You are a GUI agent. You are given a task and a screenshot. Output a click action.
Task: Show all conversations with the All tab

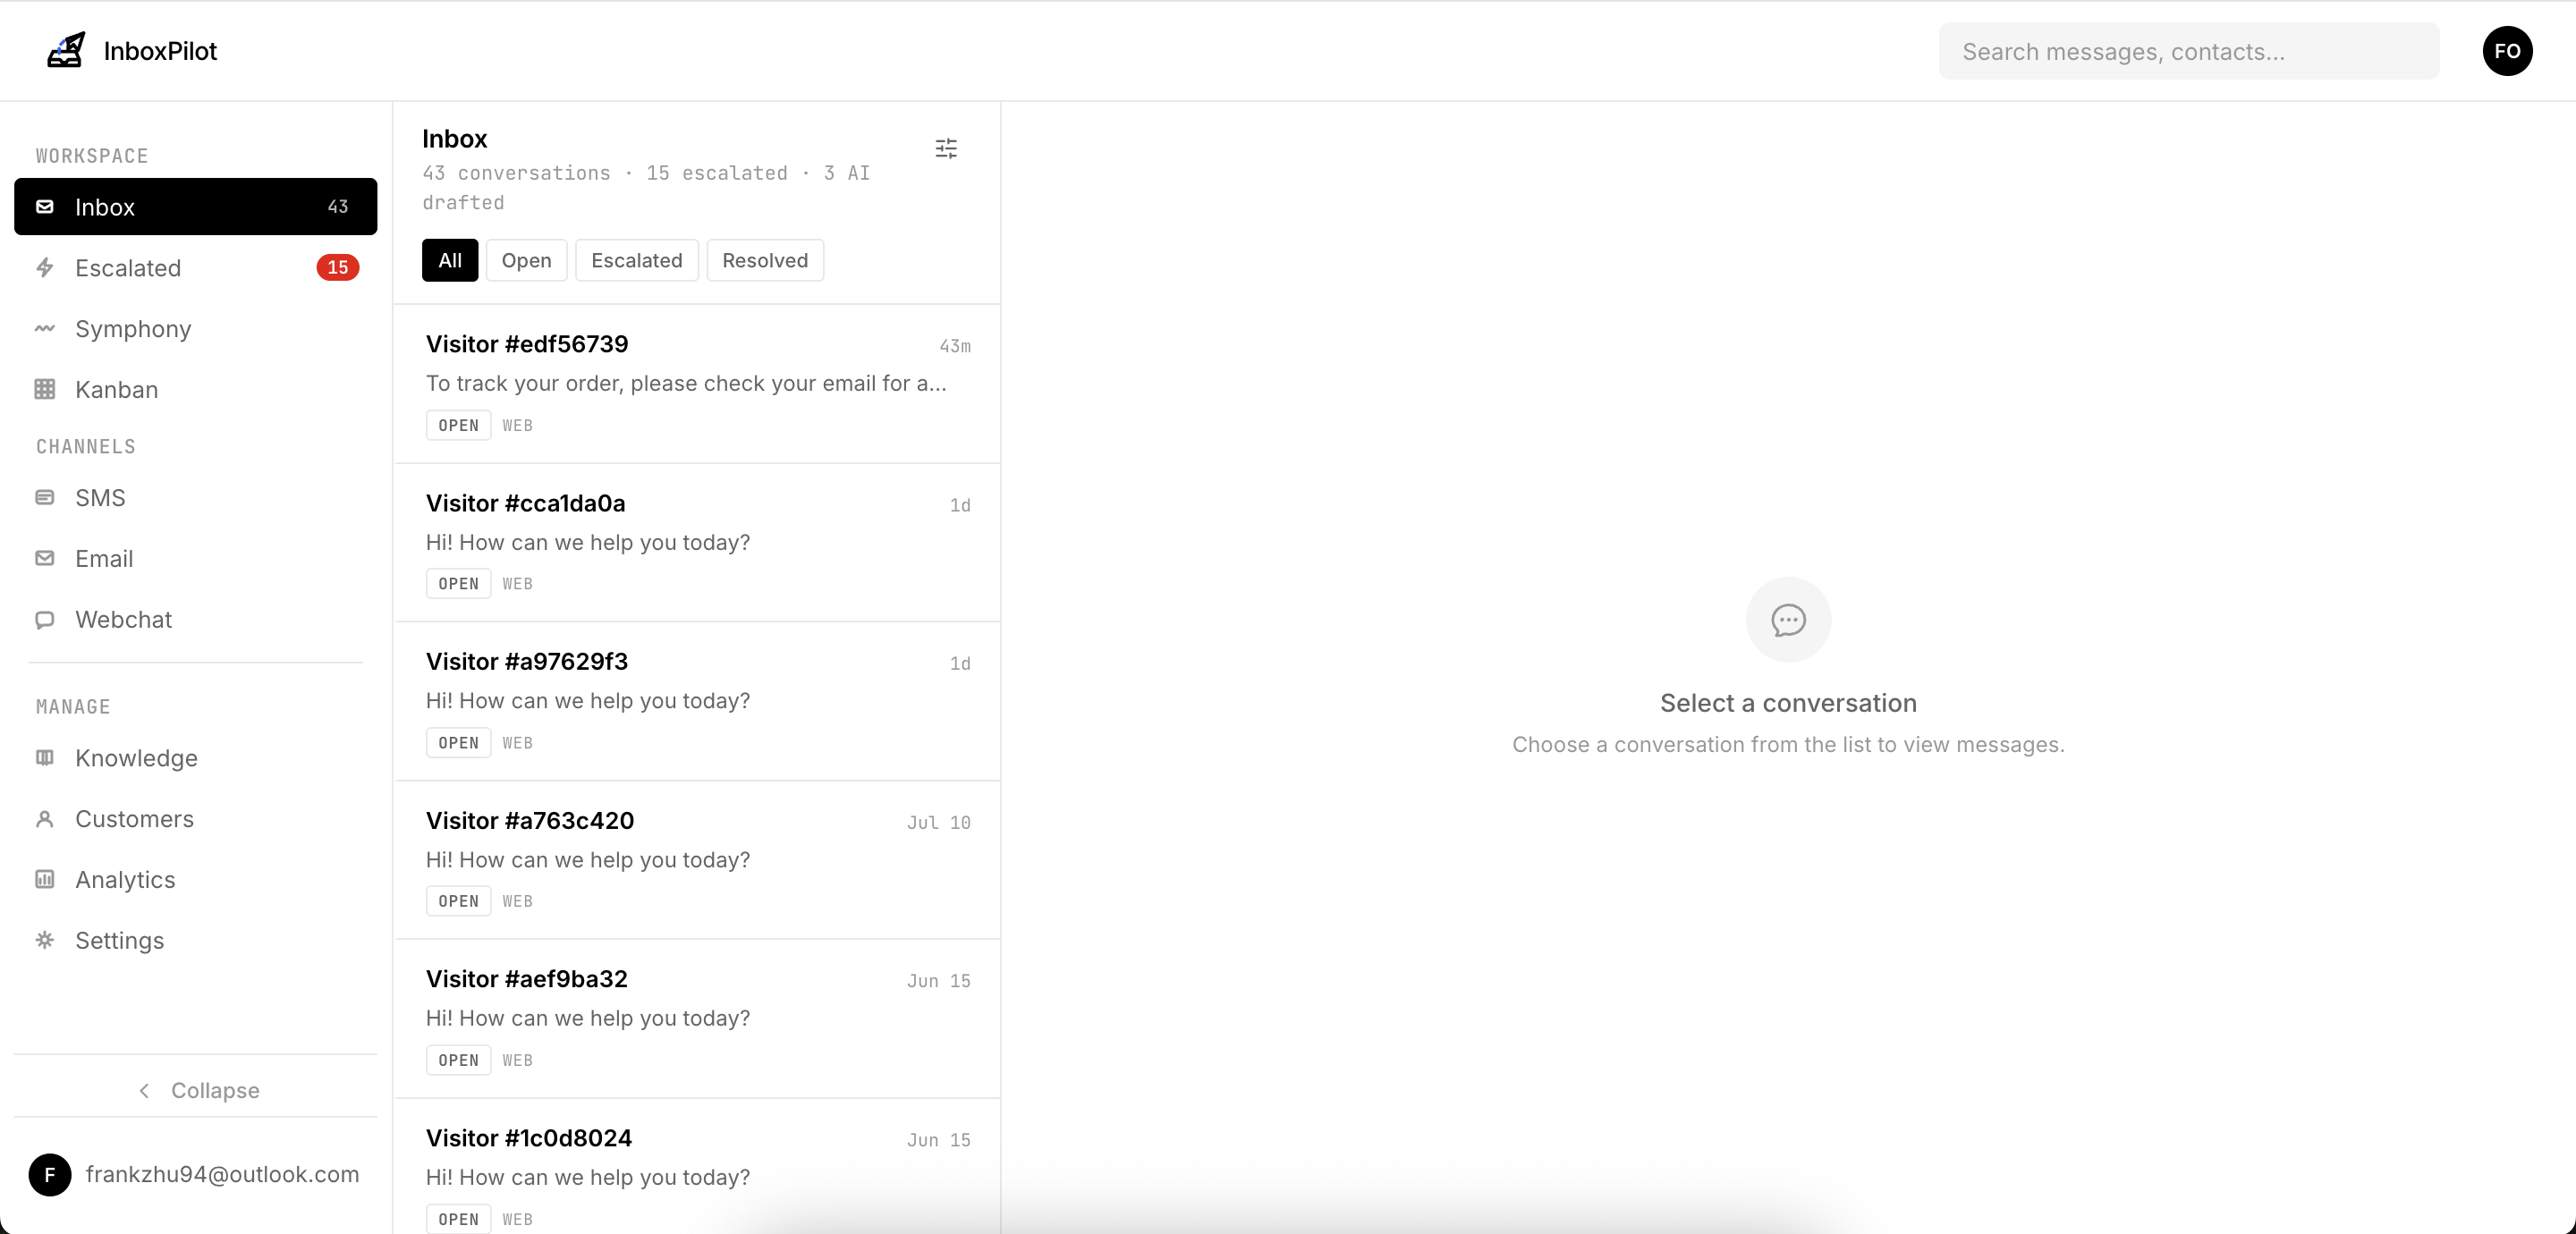click(450, 261)
